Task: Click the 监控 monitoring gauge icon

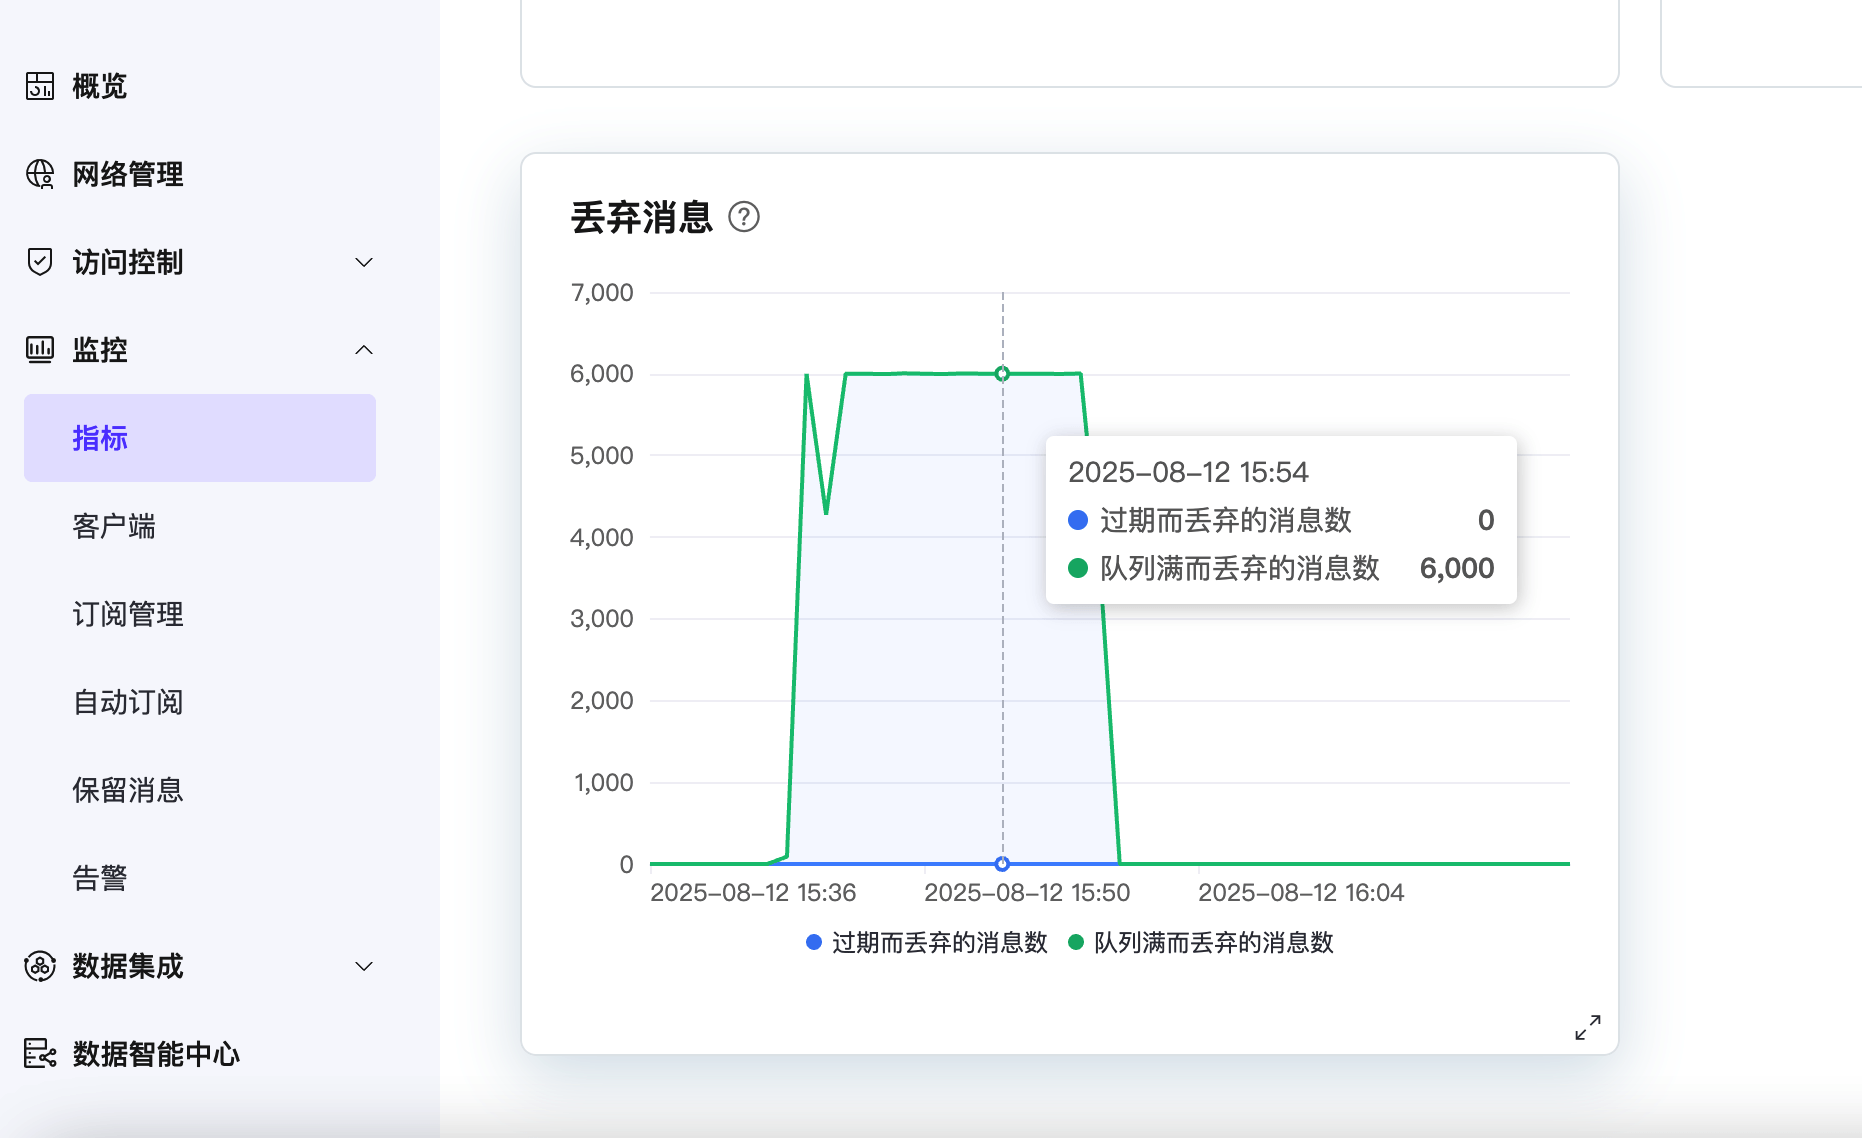Action: click(39, 350)
